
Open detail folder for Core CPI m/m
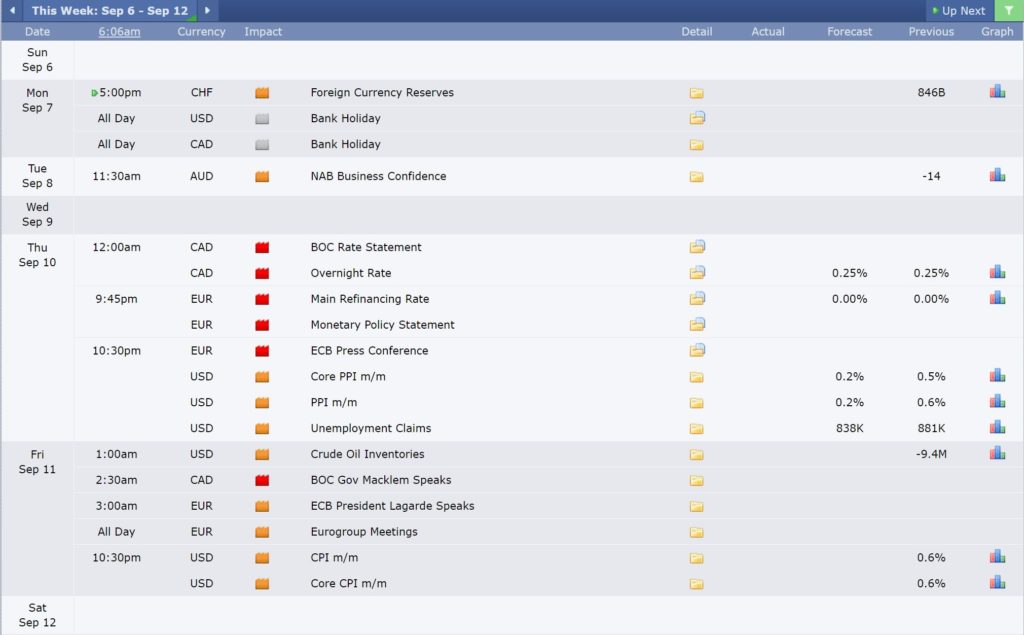697,584
